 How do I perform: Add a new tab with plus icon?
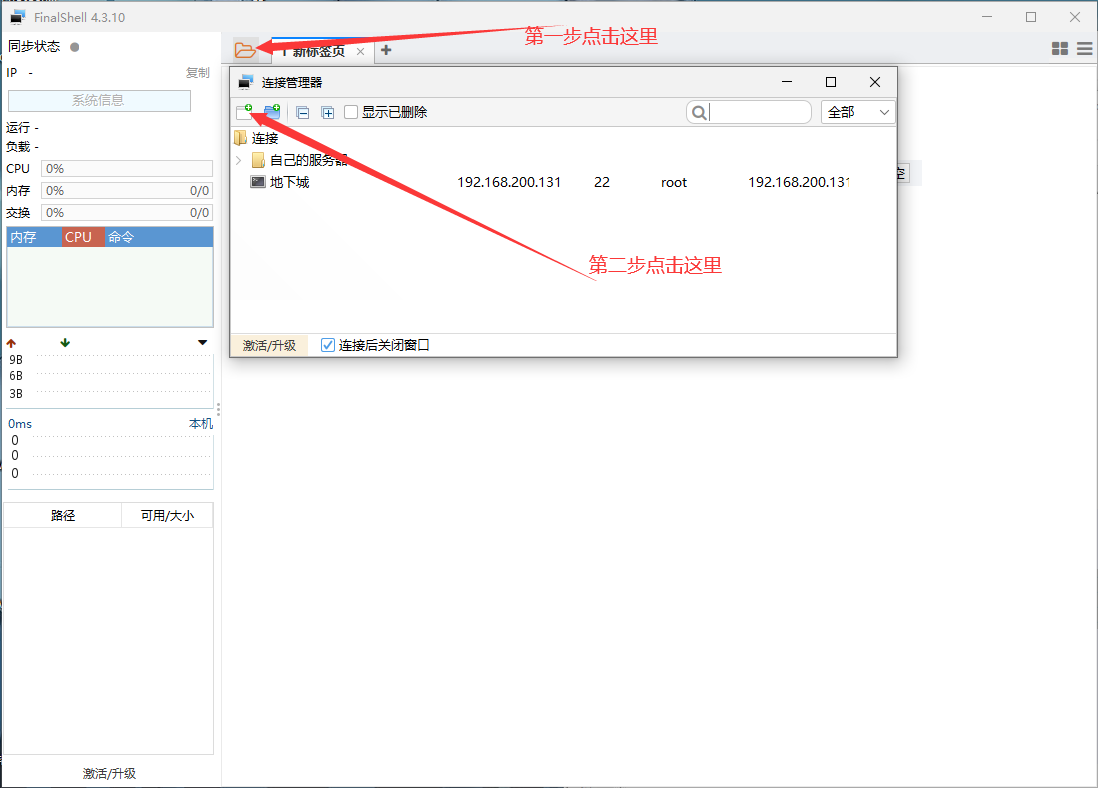[386, 50]
